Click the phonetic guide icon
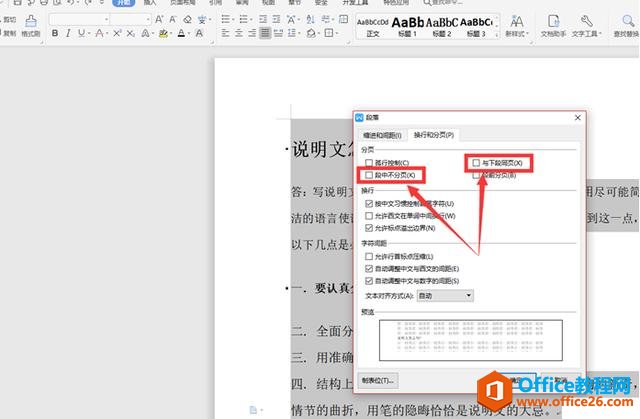 tap(202, 19)
